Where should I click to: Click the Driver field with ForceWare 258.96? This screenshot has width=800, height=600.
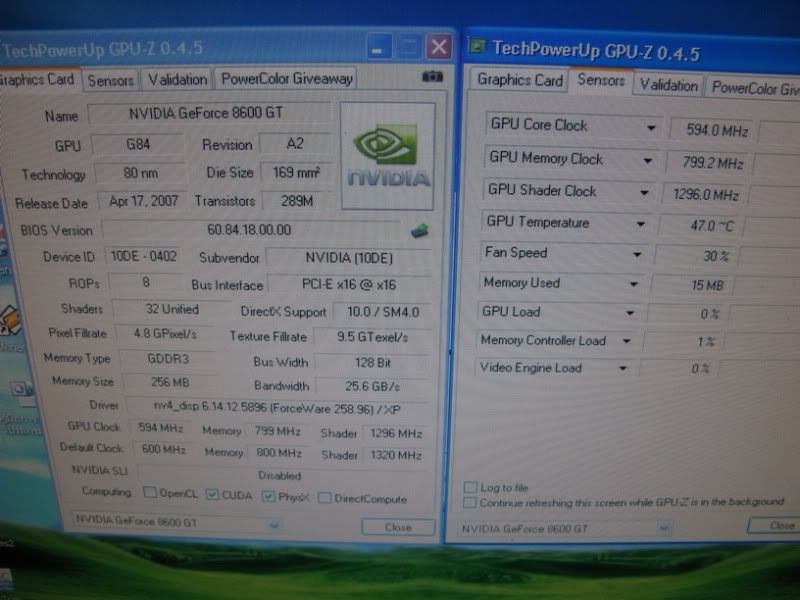click(278, 408)
